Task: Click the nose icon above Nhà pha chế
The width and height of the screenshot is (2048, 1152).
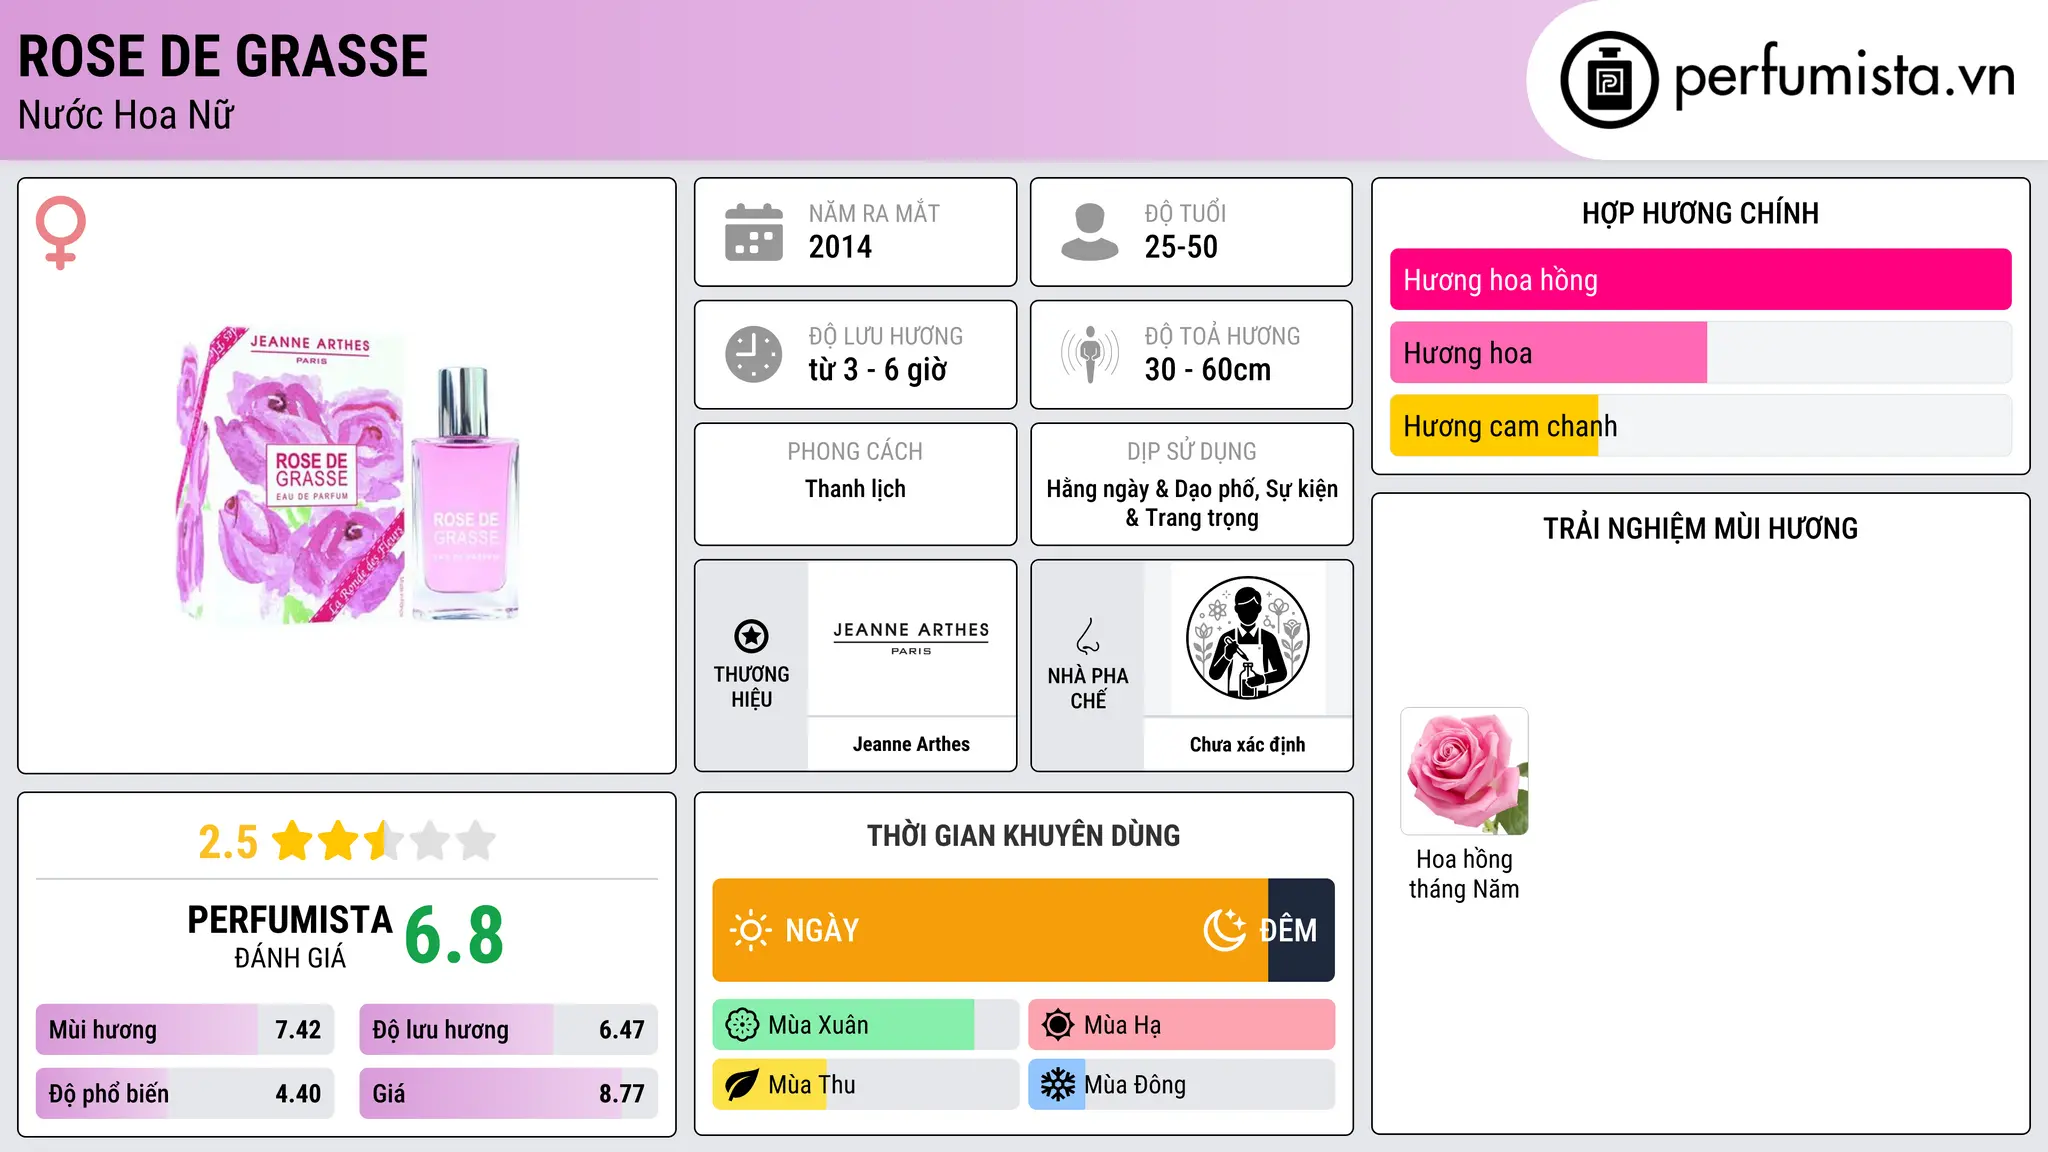Action: point(1088,636)
